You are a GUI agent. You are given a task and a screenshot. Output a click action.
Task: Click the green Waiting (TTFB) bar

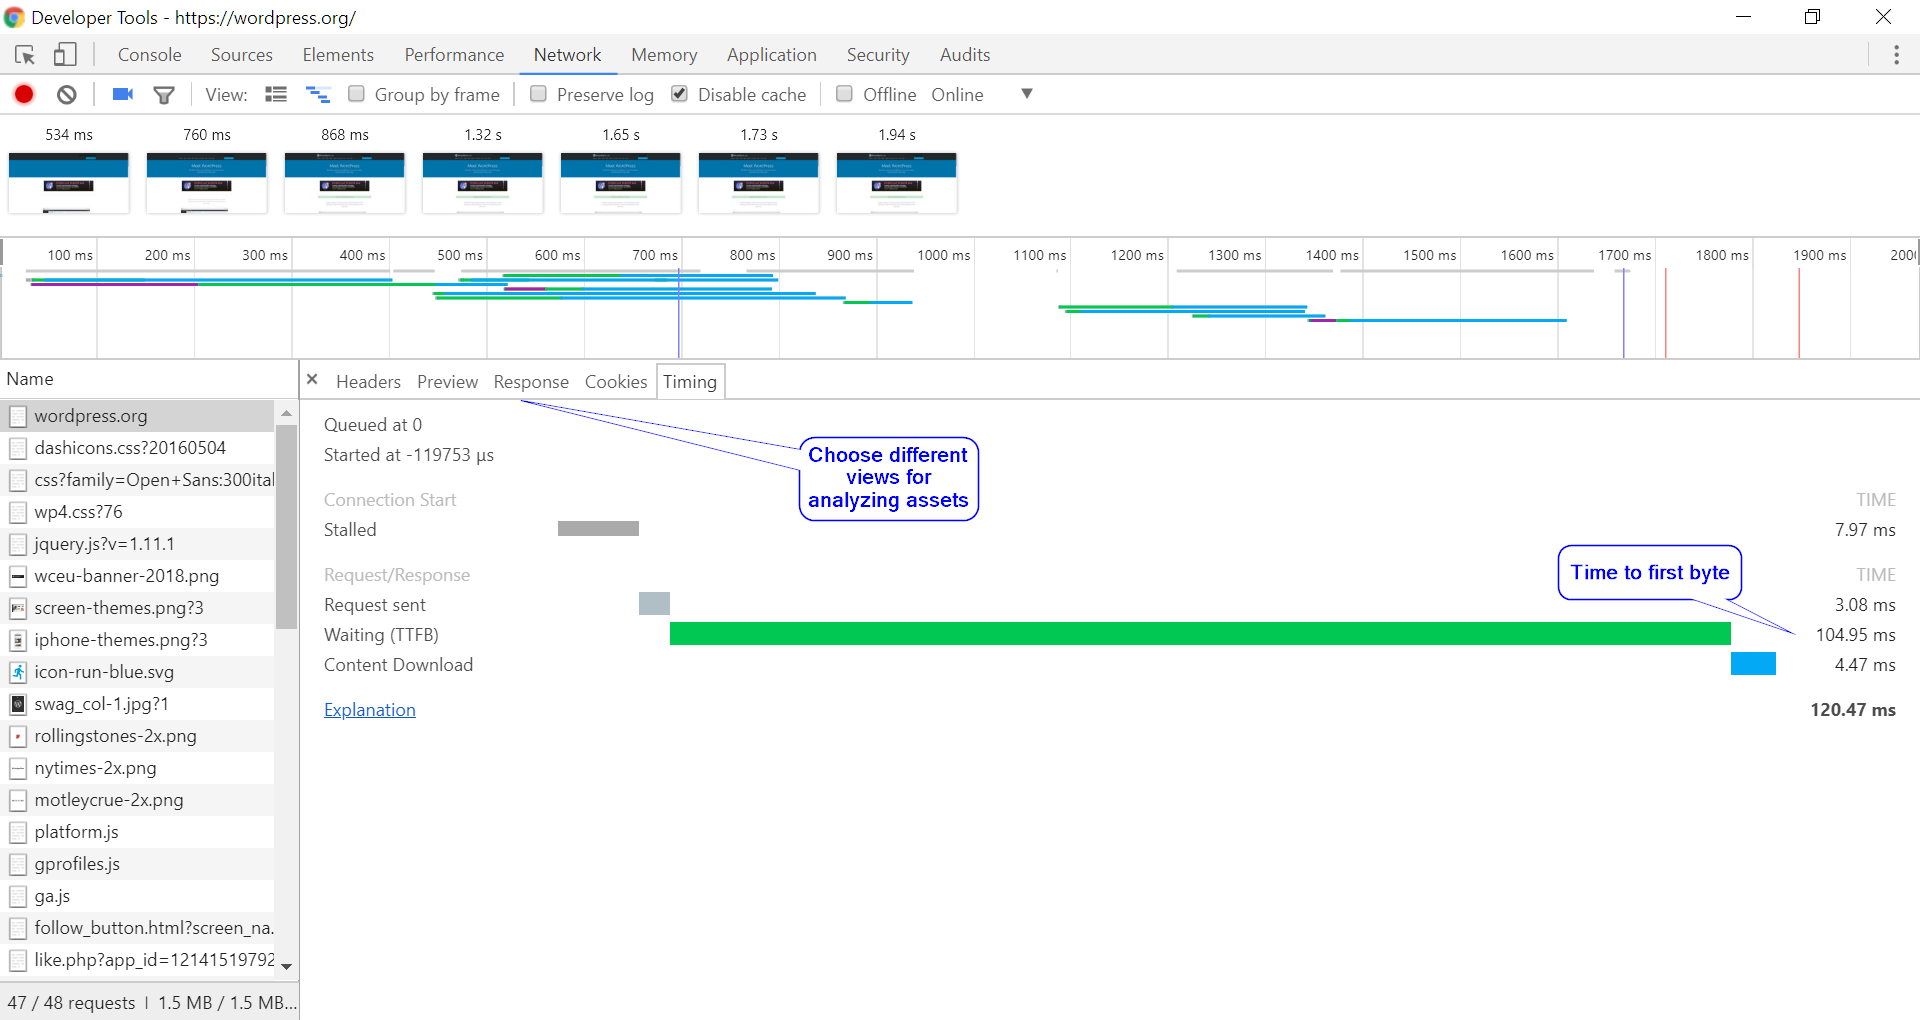pos(1200,634)
